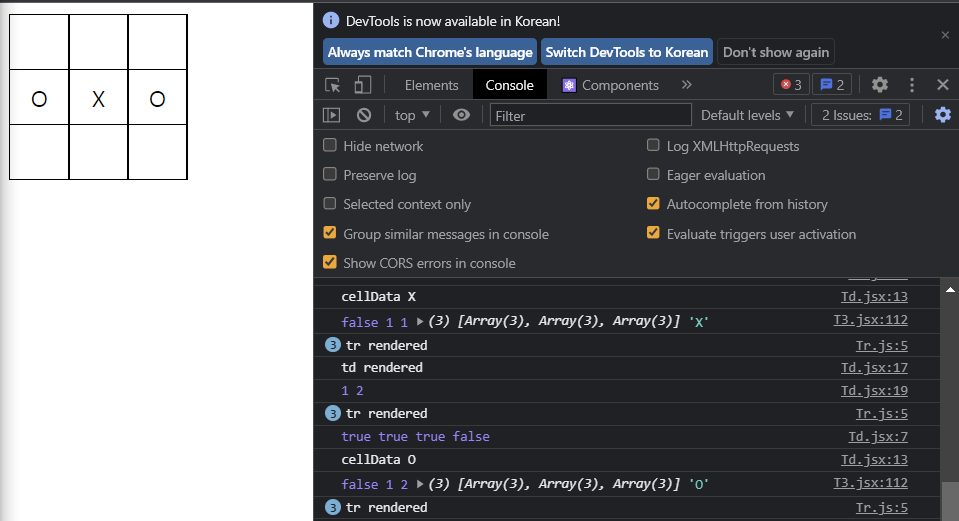959x521 pixels.
Task: Click the info icon in the language banner
Action: coord(331,20)
